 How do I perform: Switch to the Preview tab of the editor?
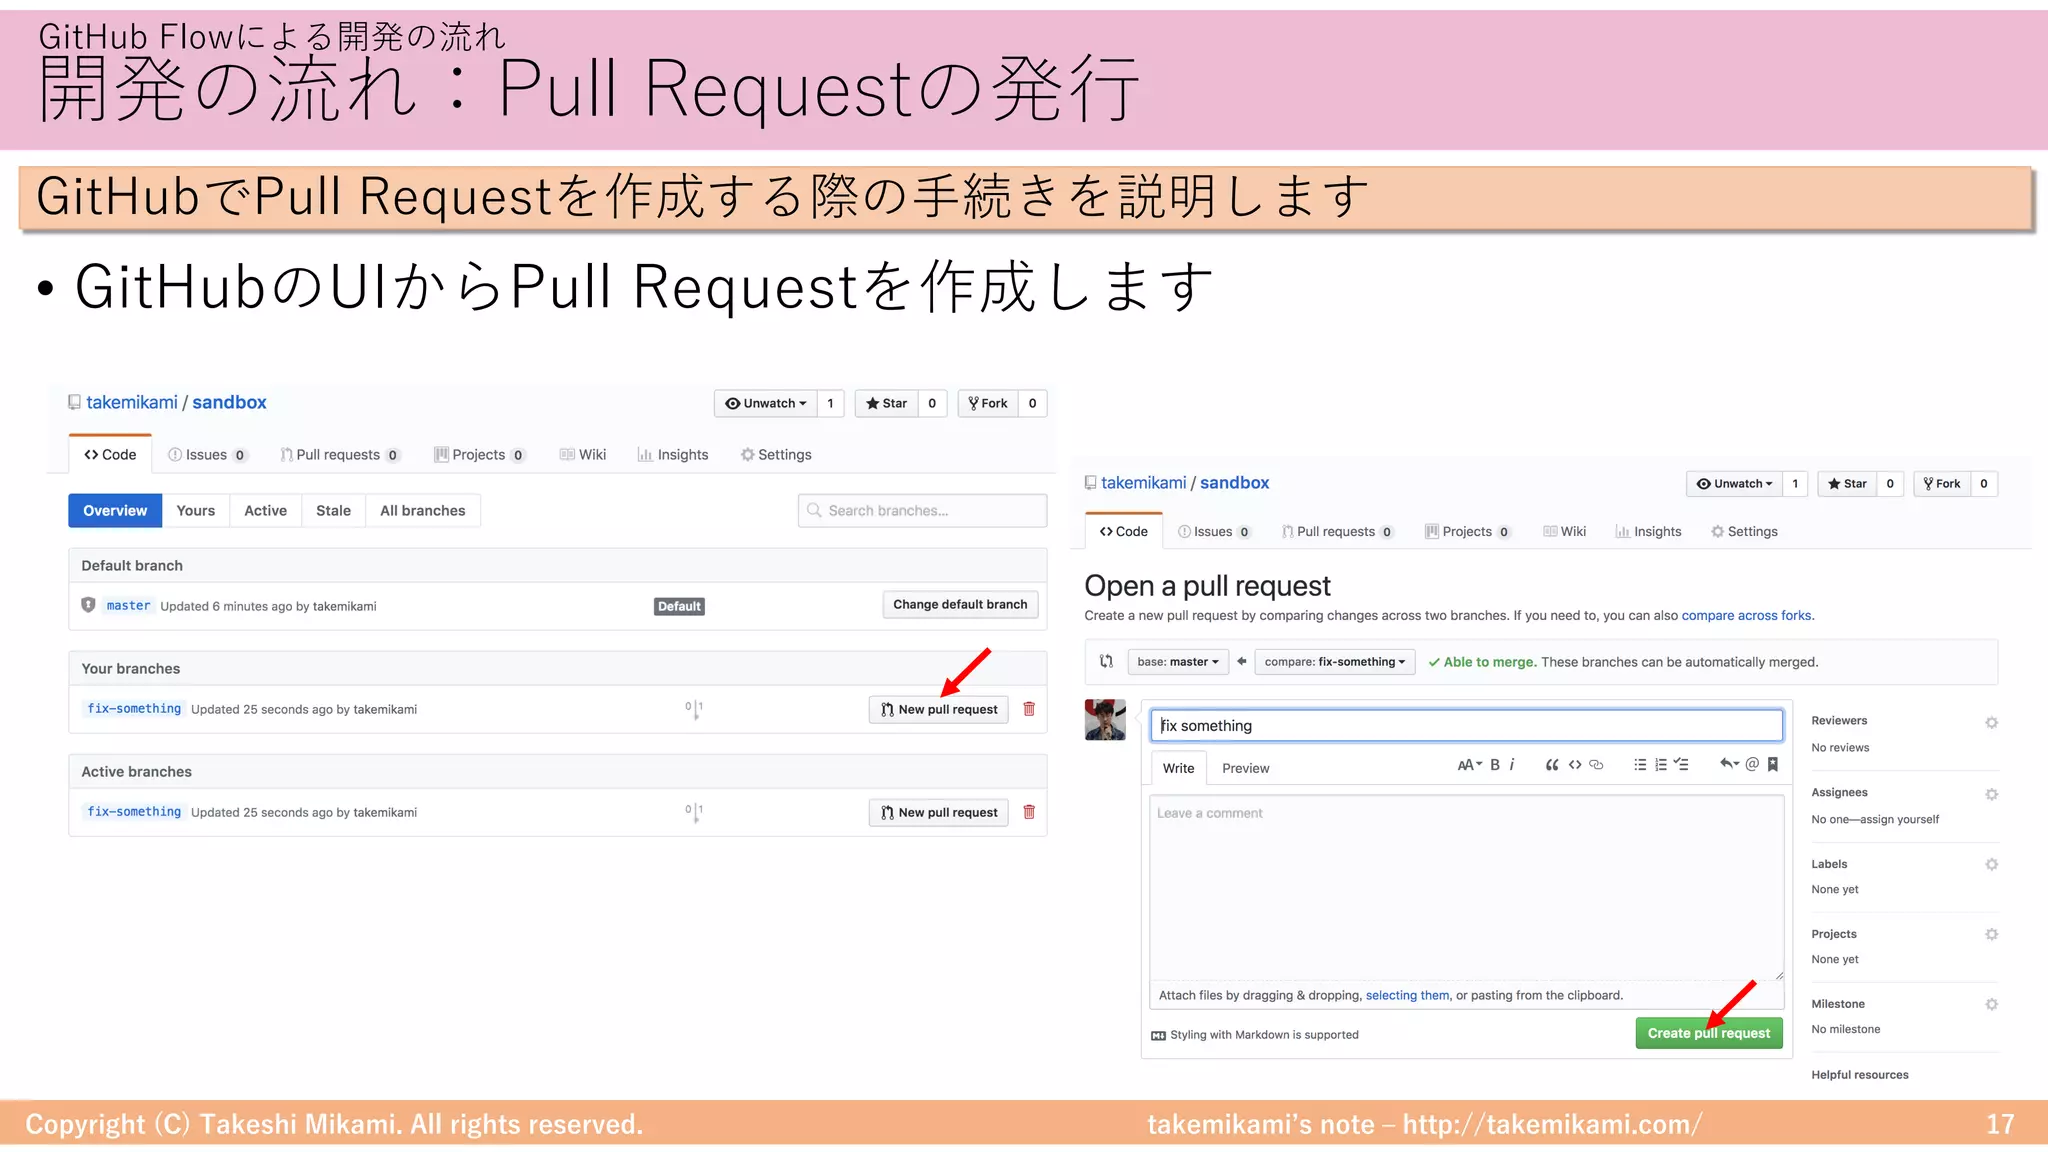point(1245,768)
